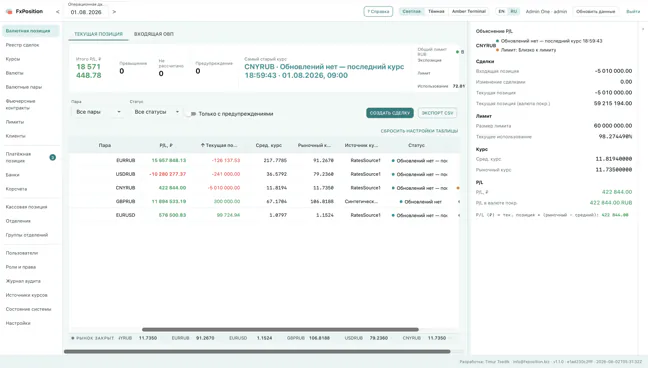Open Платёжная позиция in sidebar

pyautogui.click(x=31, y=158)
